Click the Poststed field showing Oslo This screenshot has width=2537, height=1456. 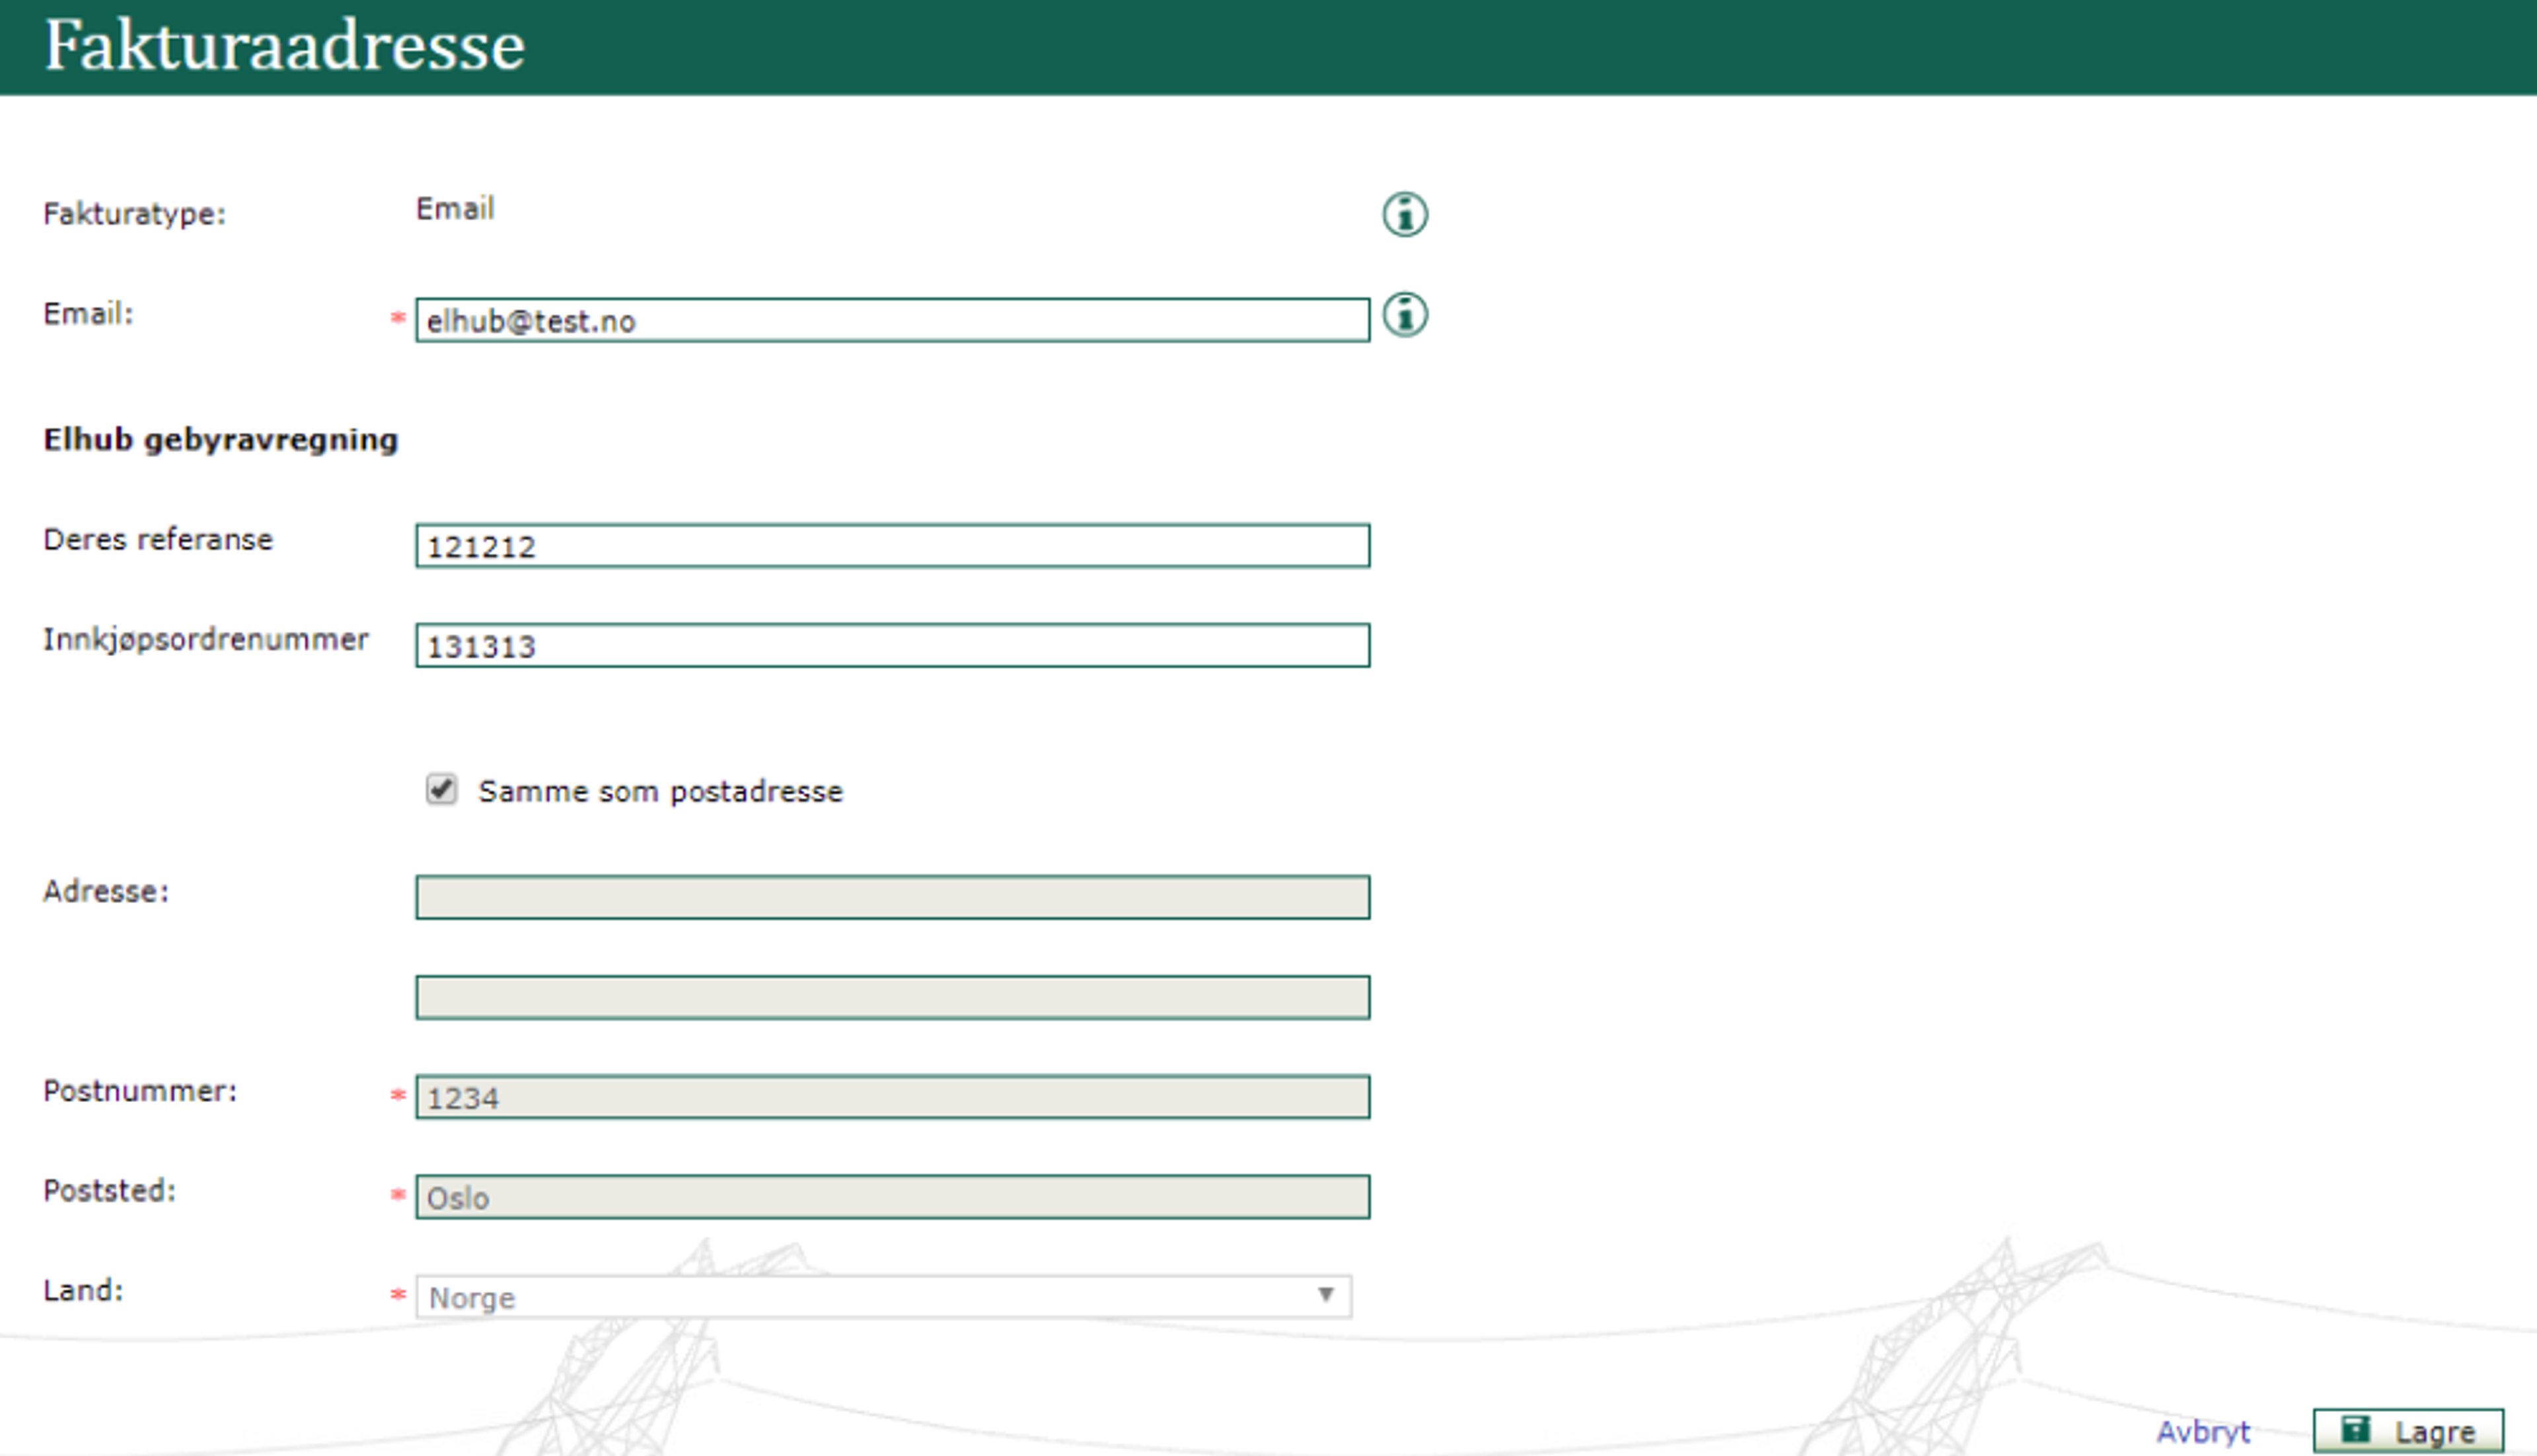(x=892, y=1197)
